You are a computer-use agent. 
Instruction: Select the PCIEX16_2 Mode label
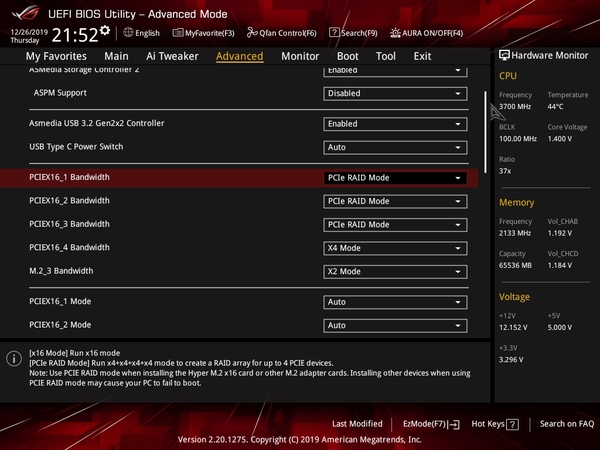(60, 324)
